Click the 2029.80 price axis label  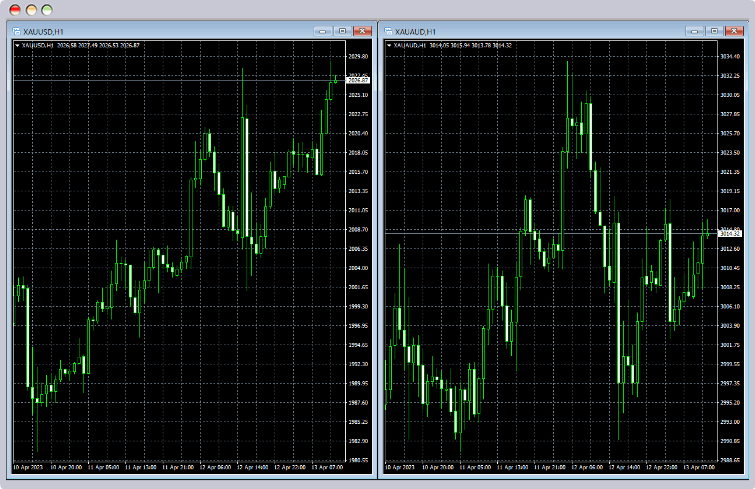[x=358, y=56]
